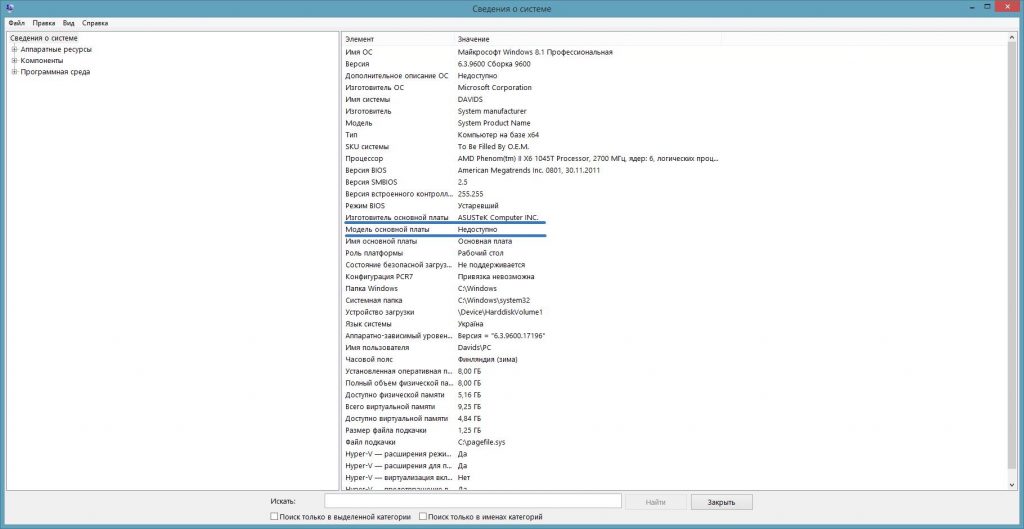Viewport: 1024px width, 529px height.
Task: Expand the Компоненты tree node
Action: pyautogui.click(x=14, y=60)
